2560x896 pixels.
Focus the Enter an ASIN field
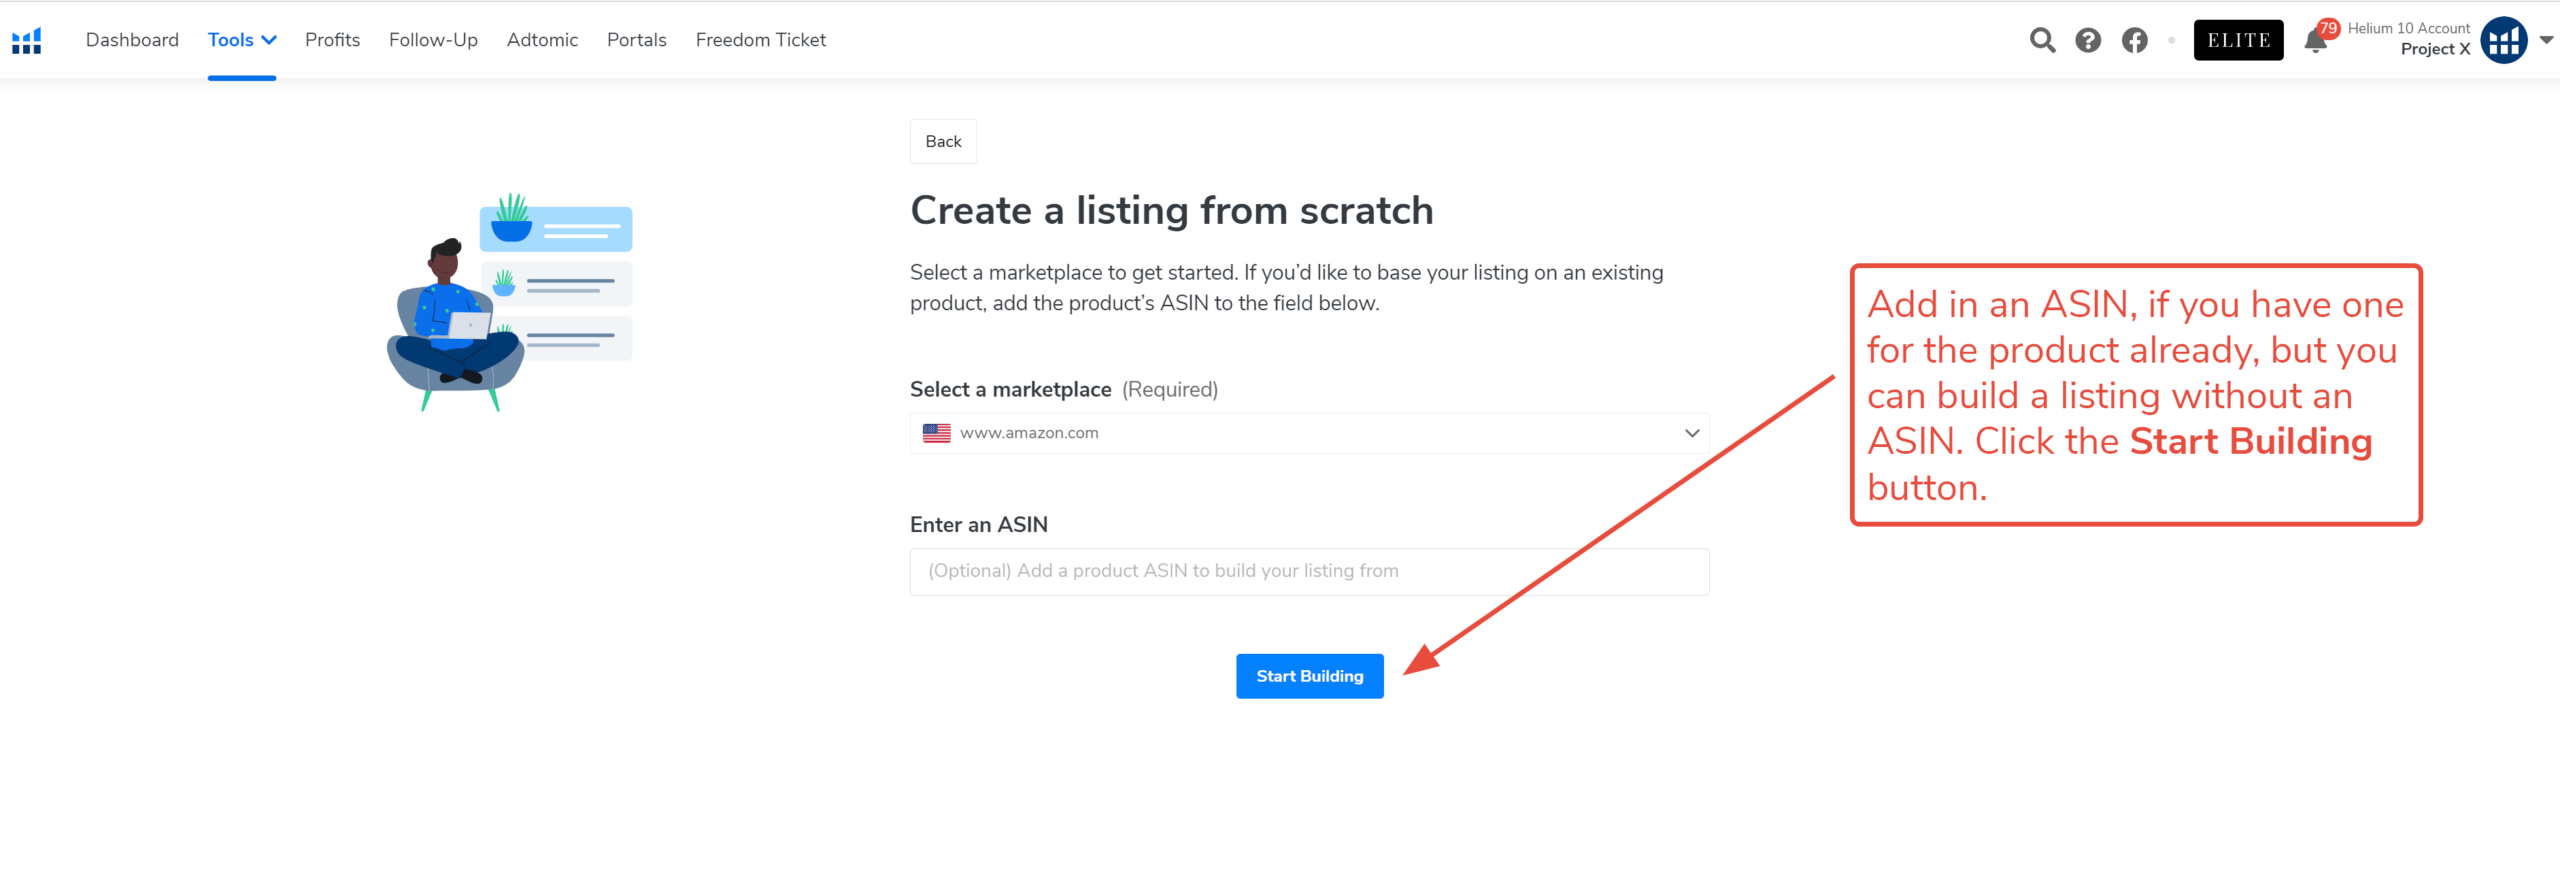click(1309, 571)
